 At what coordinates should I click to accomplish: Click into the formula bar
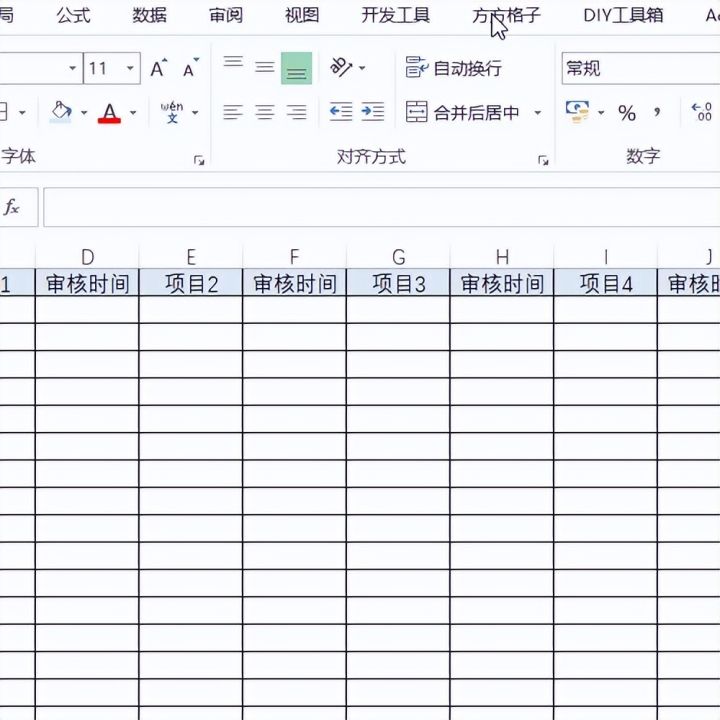pos(382,207)
